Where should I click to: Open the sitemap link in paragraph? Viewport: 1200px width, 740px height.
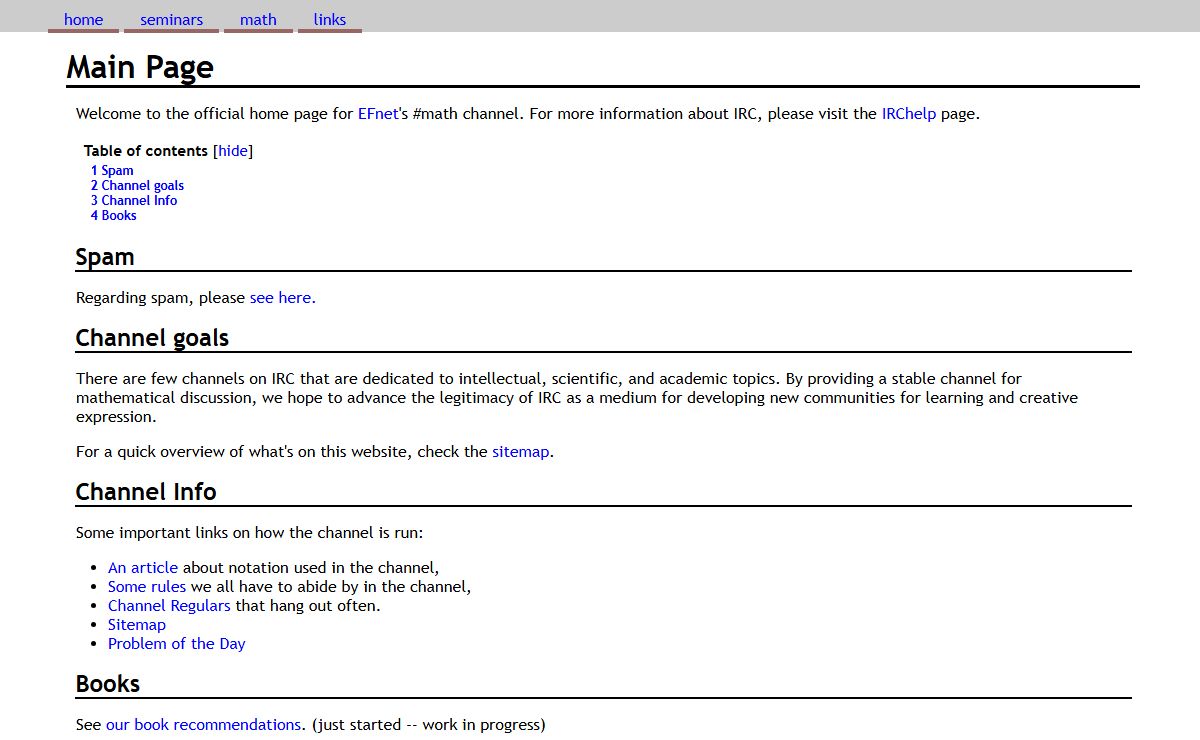[520, 452]
